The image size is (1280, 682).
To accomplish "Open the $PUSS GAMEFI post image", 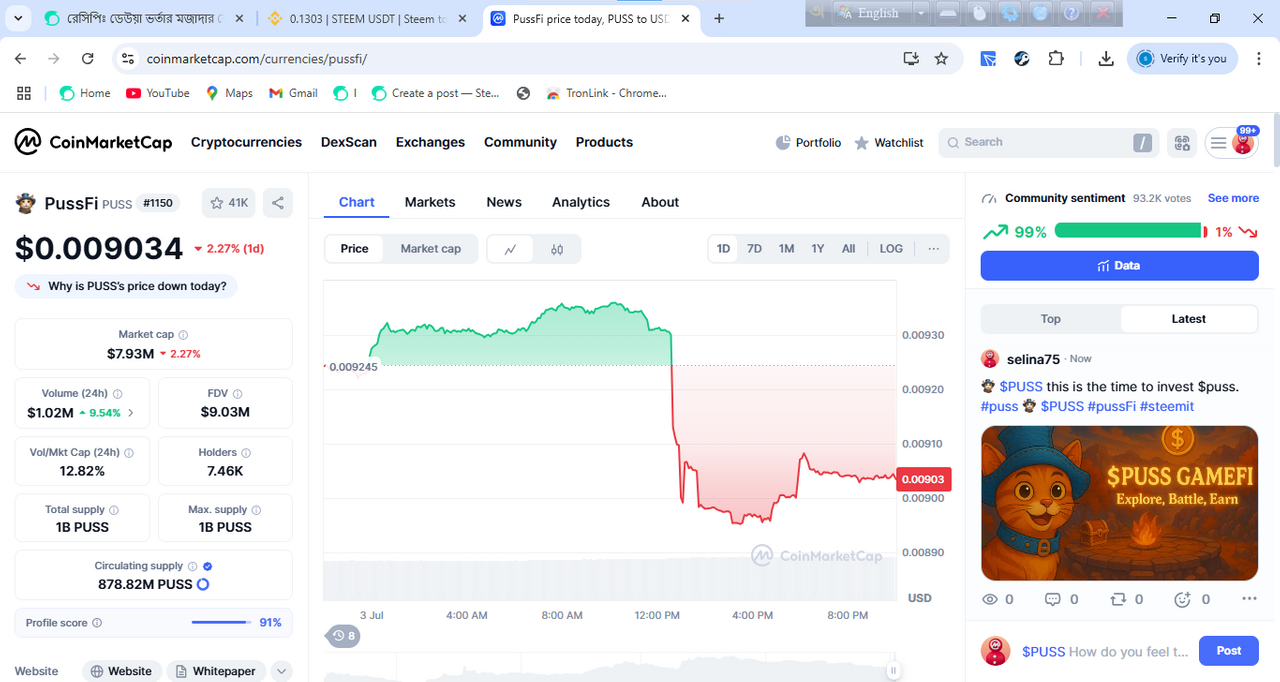I will click(1119, 503).
